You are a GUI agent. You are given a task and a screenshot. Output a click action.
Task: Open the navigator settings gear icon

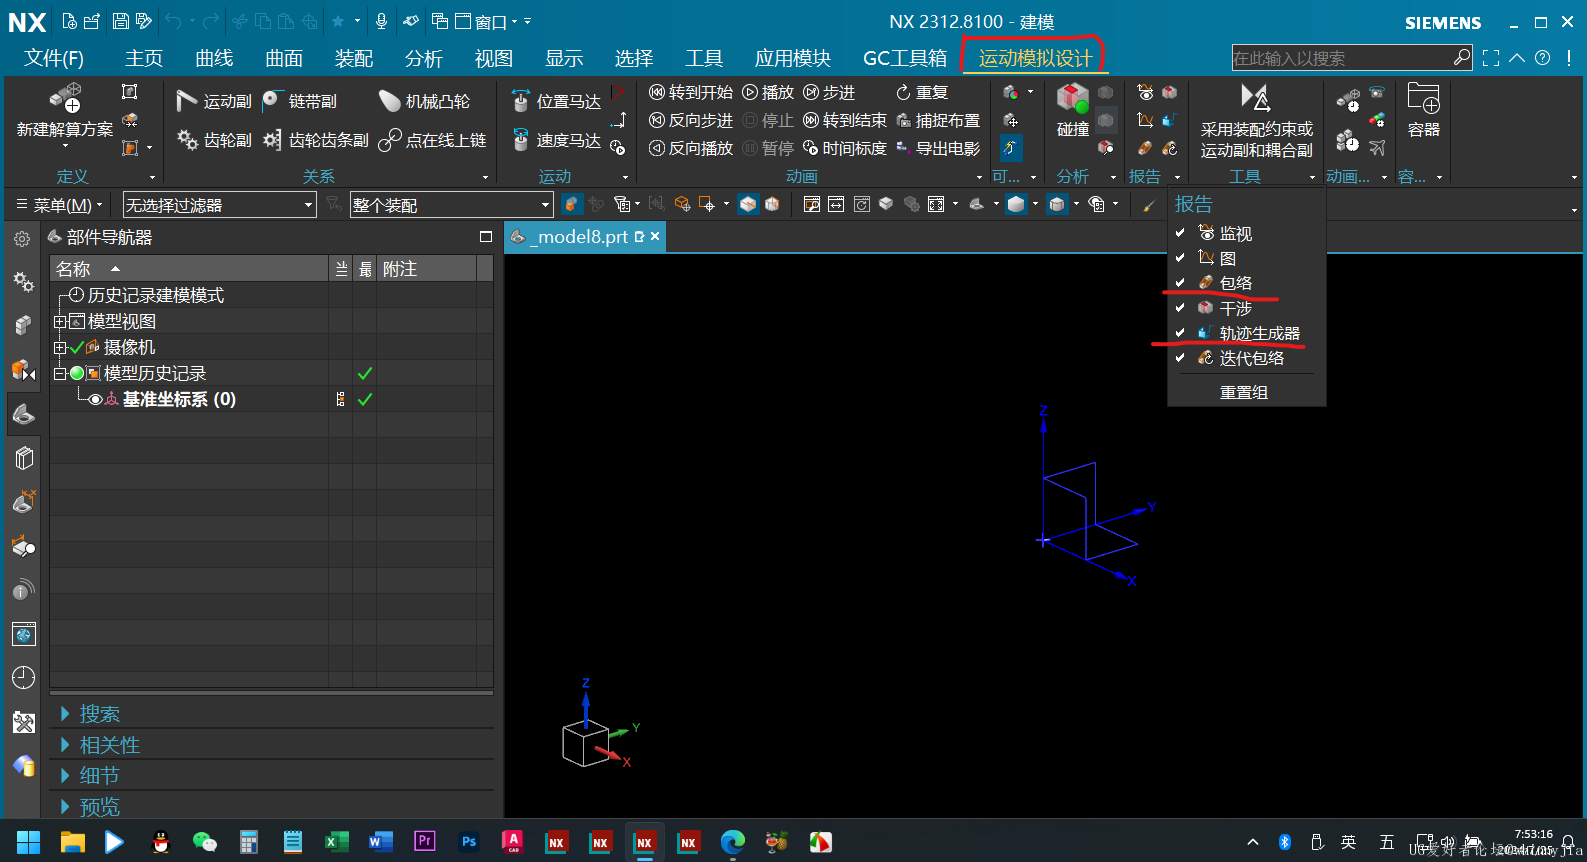[x=22, y=239]
